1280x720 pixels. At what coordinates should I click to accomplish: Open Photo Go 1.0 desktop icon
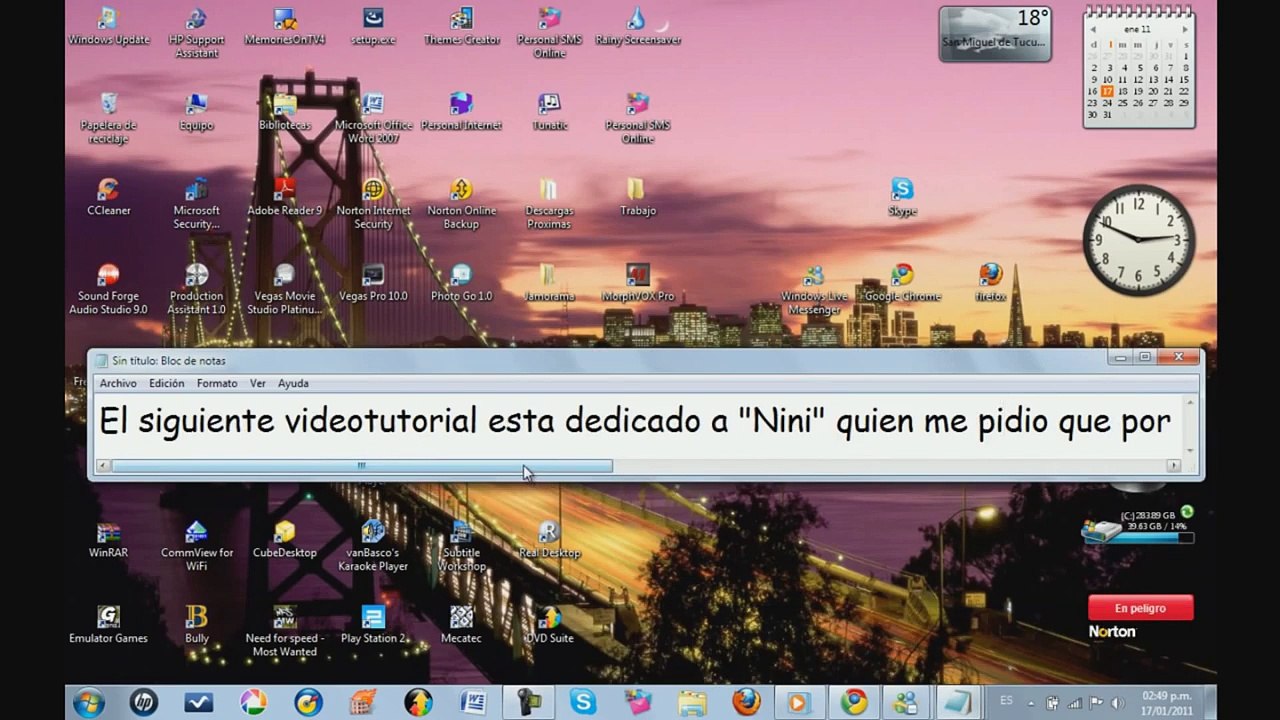pos(461,283)
